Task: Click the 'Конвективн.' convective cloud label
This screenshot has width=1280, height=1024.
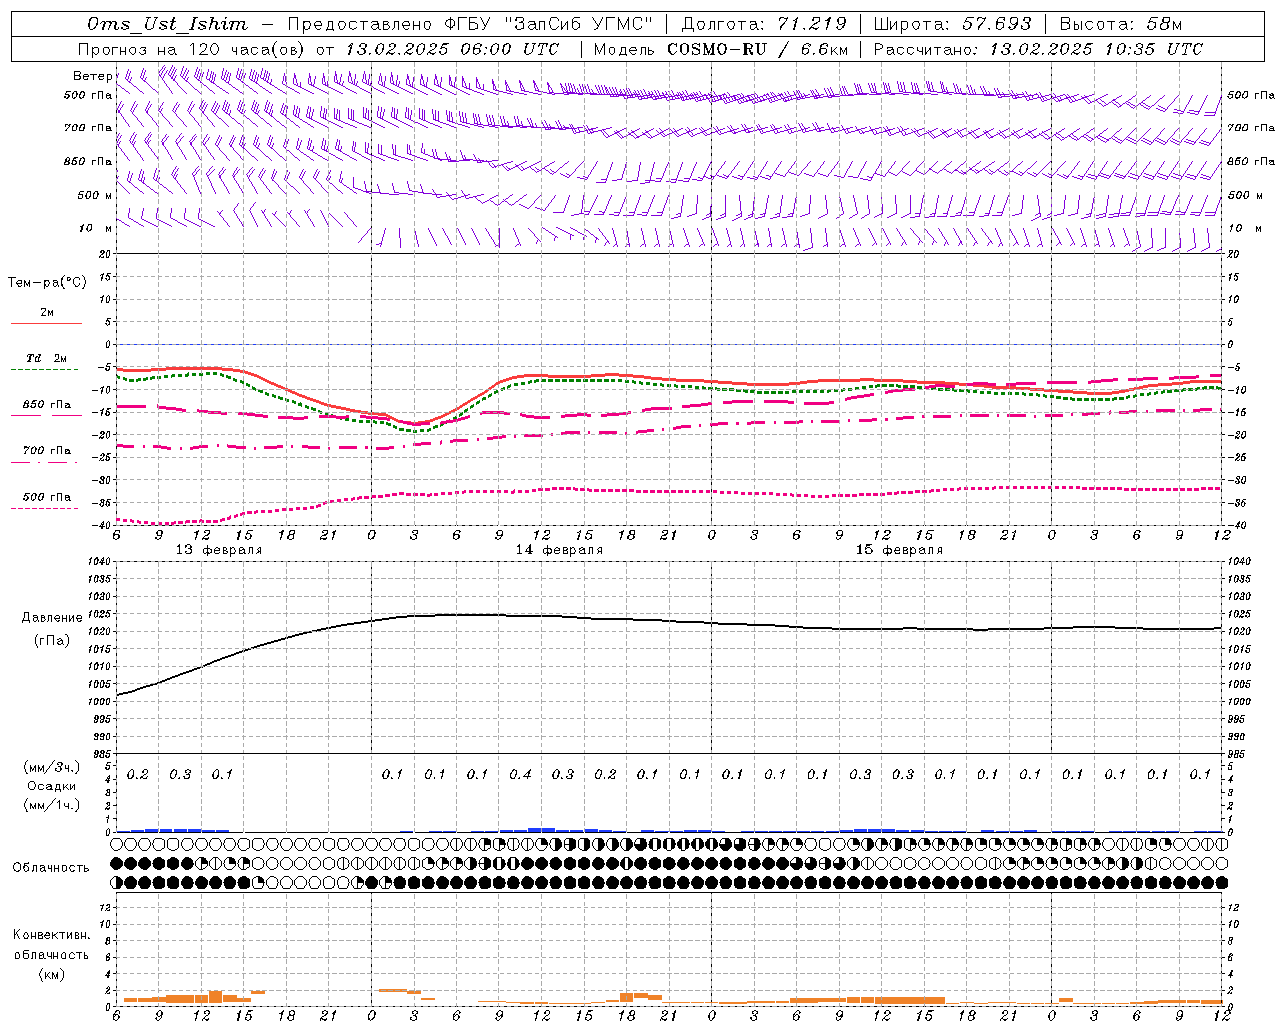Action: coord(52,935)
